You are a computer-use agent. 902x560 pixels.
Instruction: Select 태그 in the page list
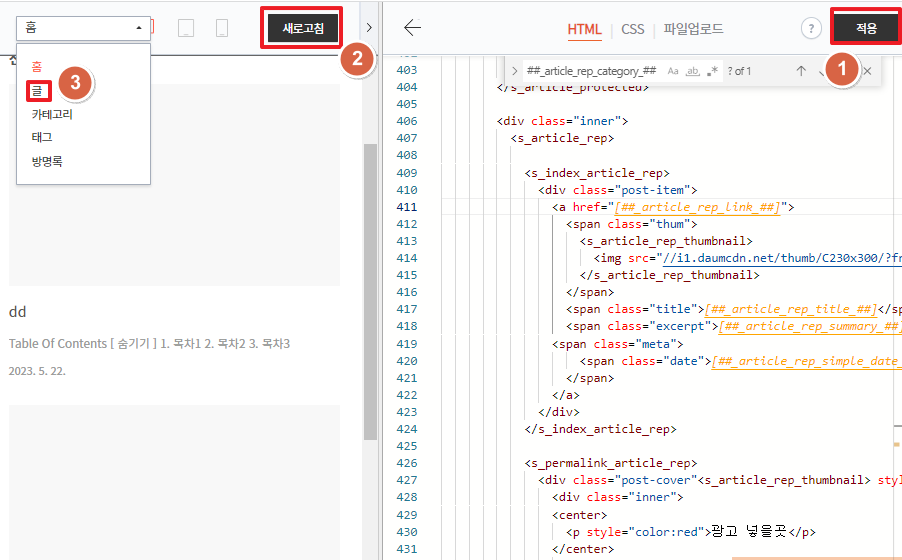42,137
